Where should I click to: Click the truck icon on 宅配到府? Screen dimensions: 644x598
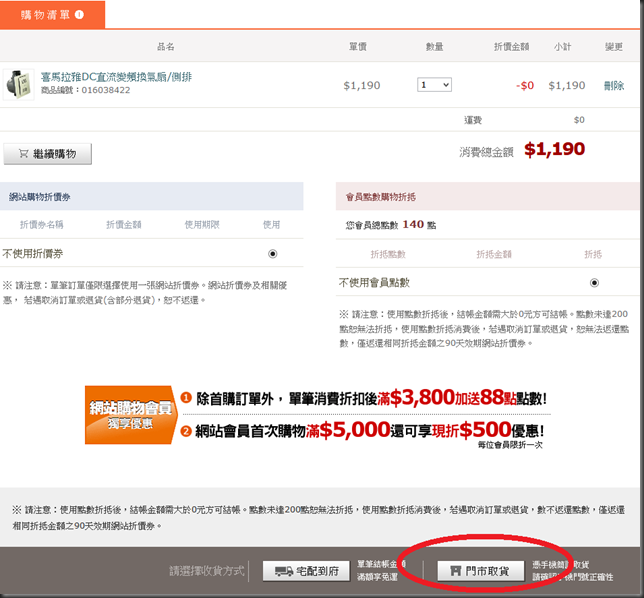tap(284, 571)
